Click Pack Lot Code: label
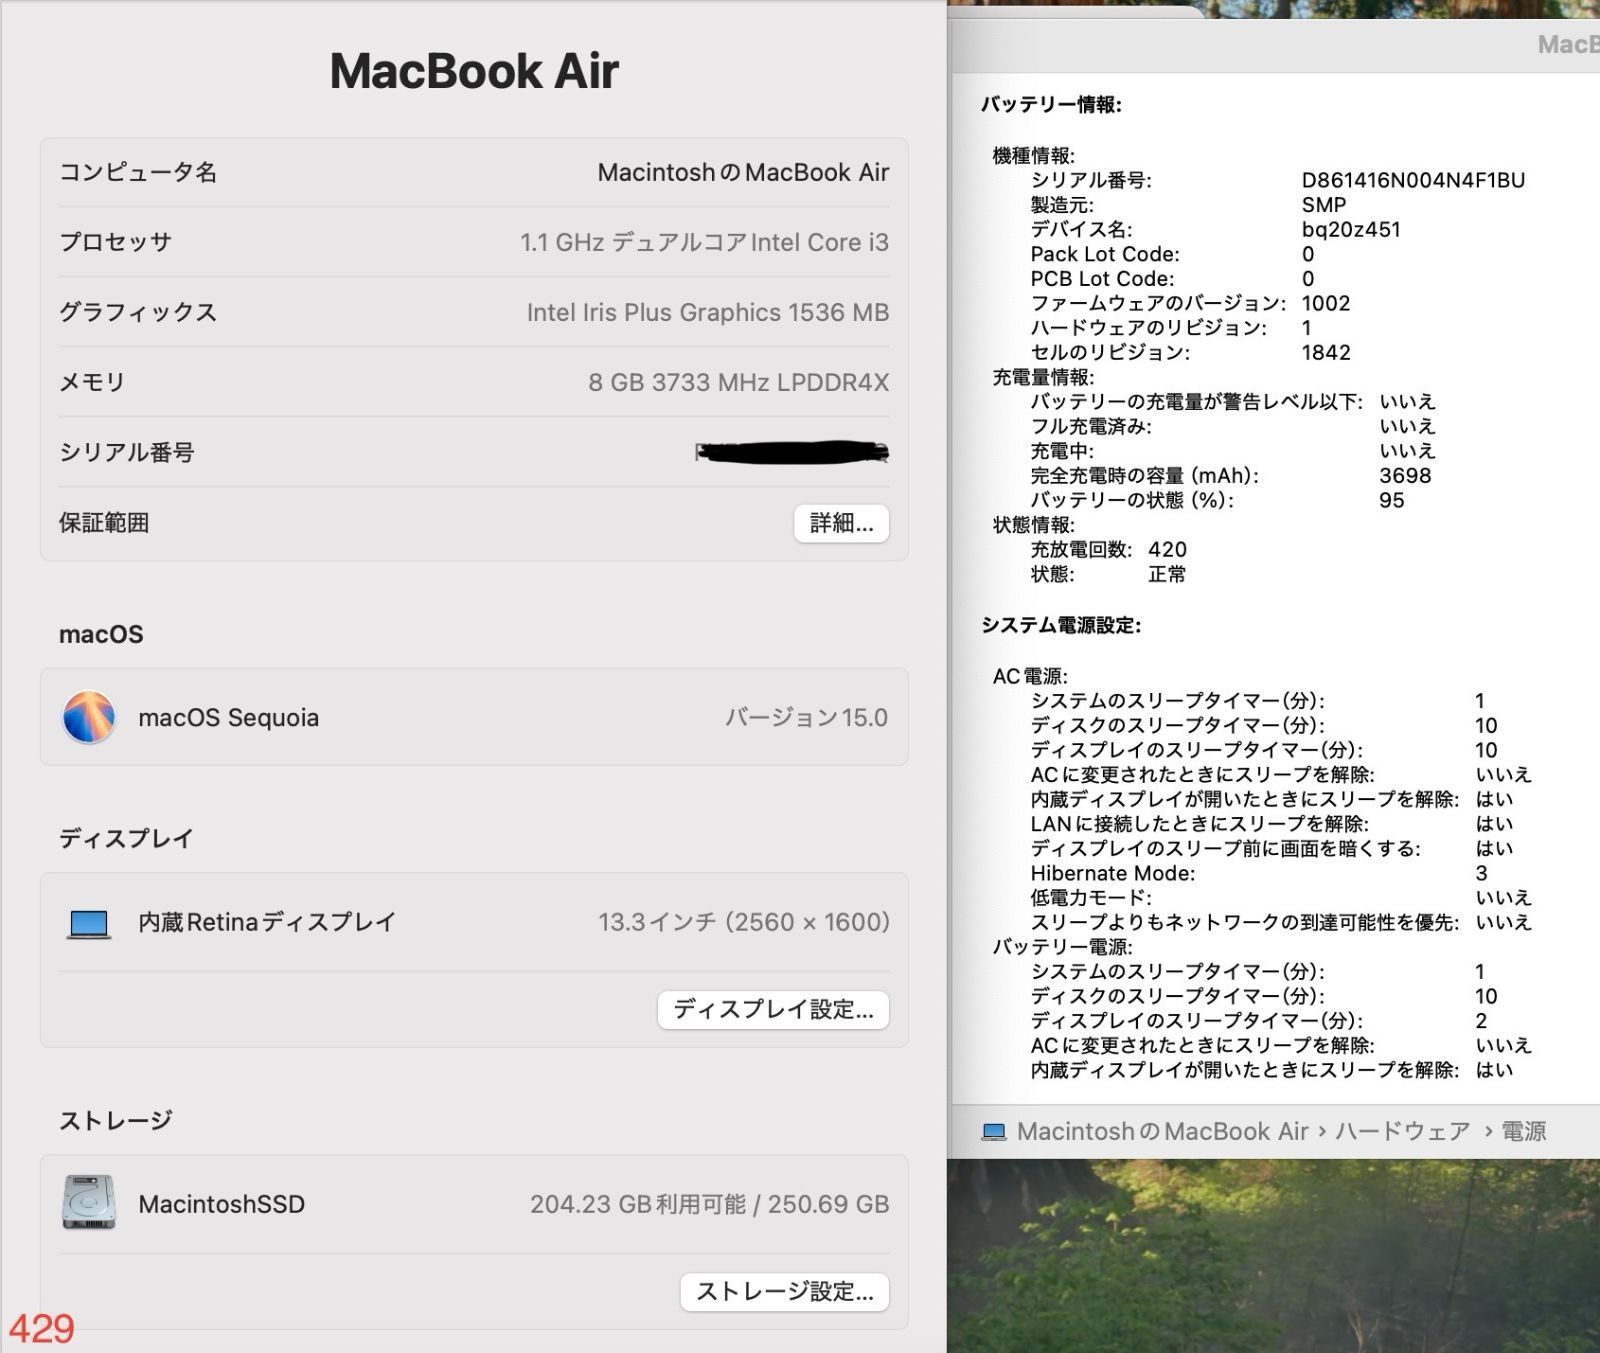Screen dimensions: 1600x1353 coord(1105,254)
